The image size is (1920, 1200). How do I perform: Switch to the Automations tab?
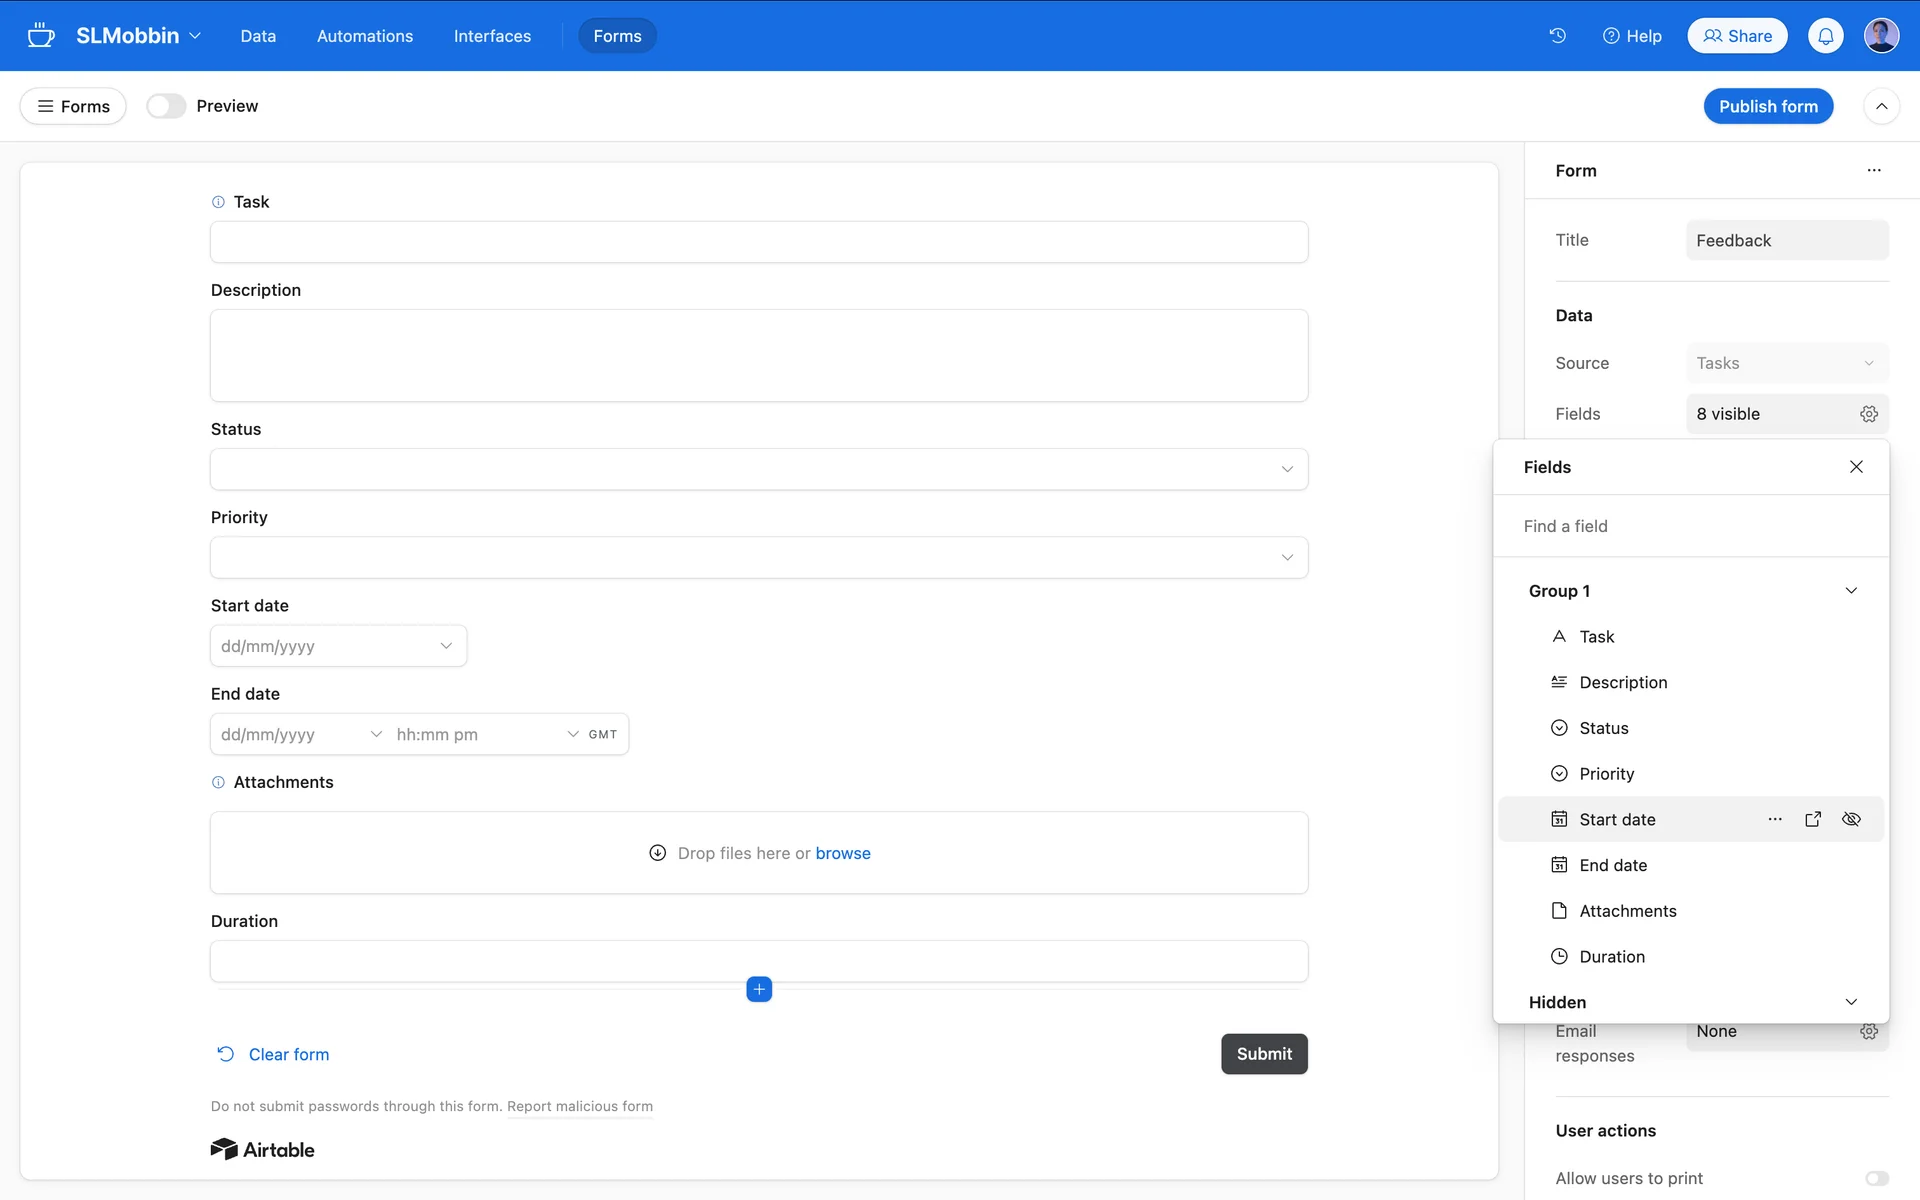point(365,36)
